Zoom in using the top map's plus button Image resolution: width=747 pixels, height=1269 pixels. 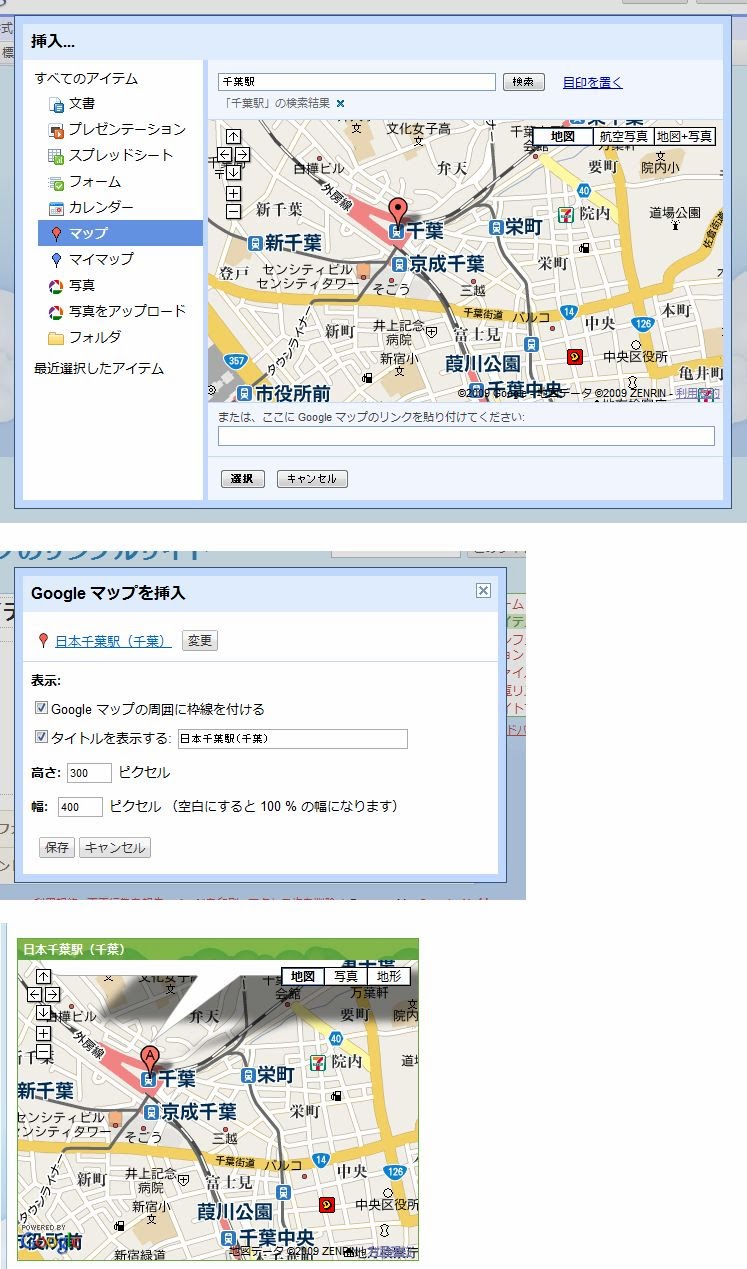(x=233, y=193)
